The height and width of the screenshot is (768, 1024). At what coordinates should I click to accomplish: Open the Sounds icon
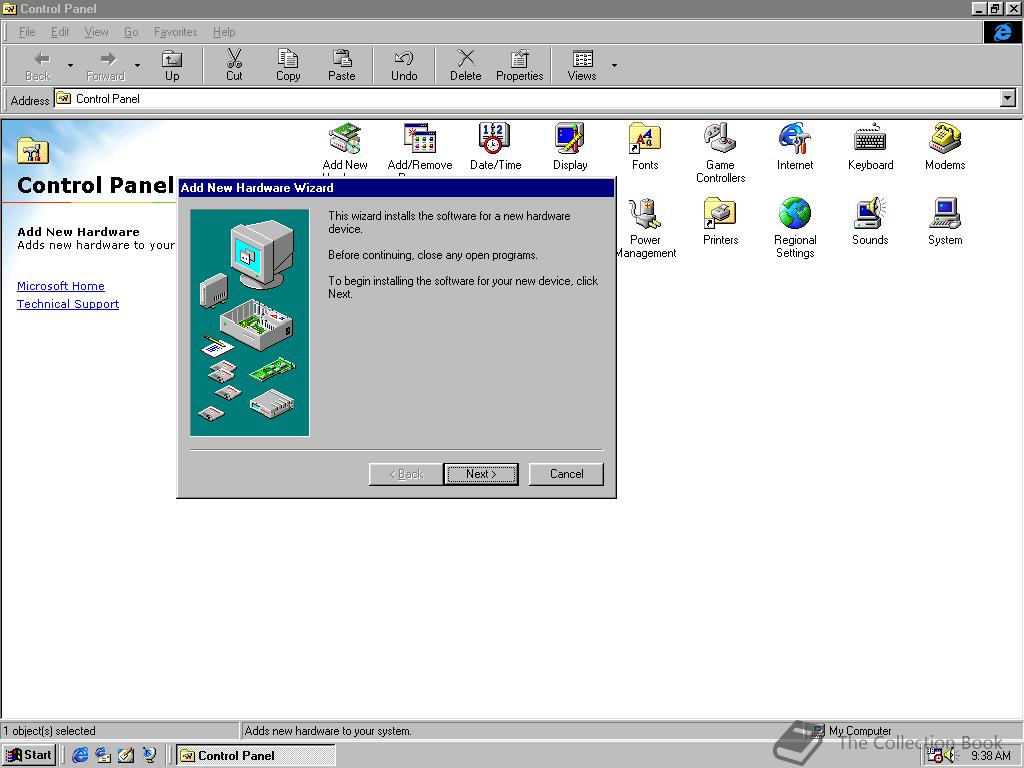click(x=870, y=214)
